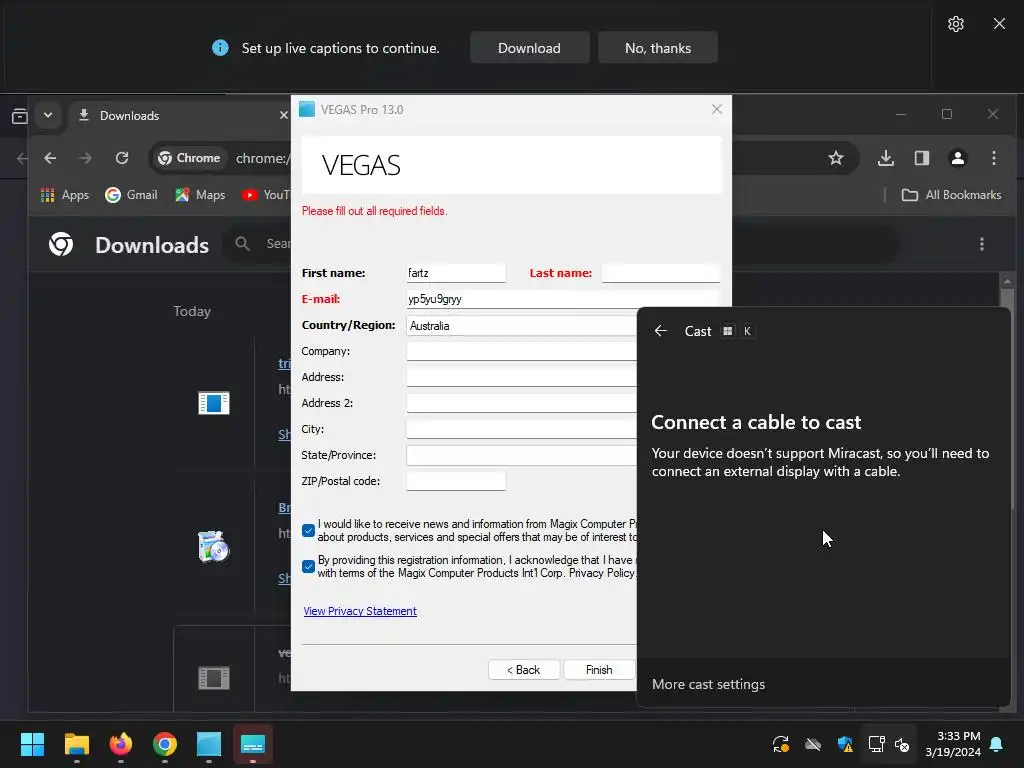The image size is (1024, 768).
Task: Uncheck the registration acknowledgement checkbox
Action: [308, 566]
